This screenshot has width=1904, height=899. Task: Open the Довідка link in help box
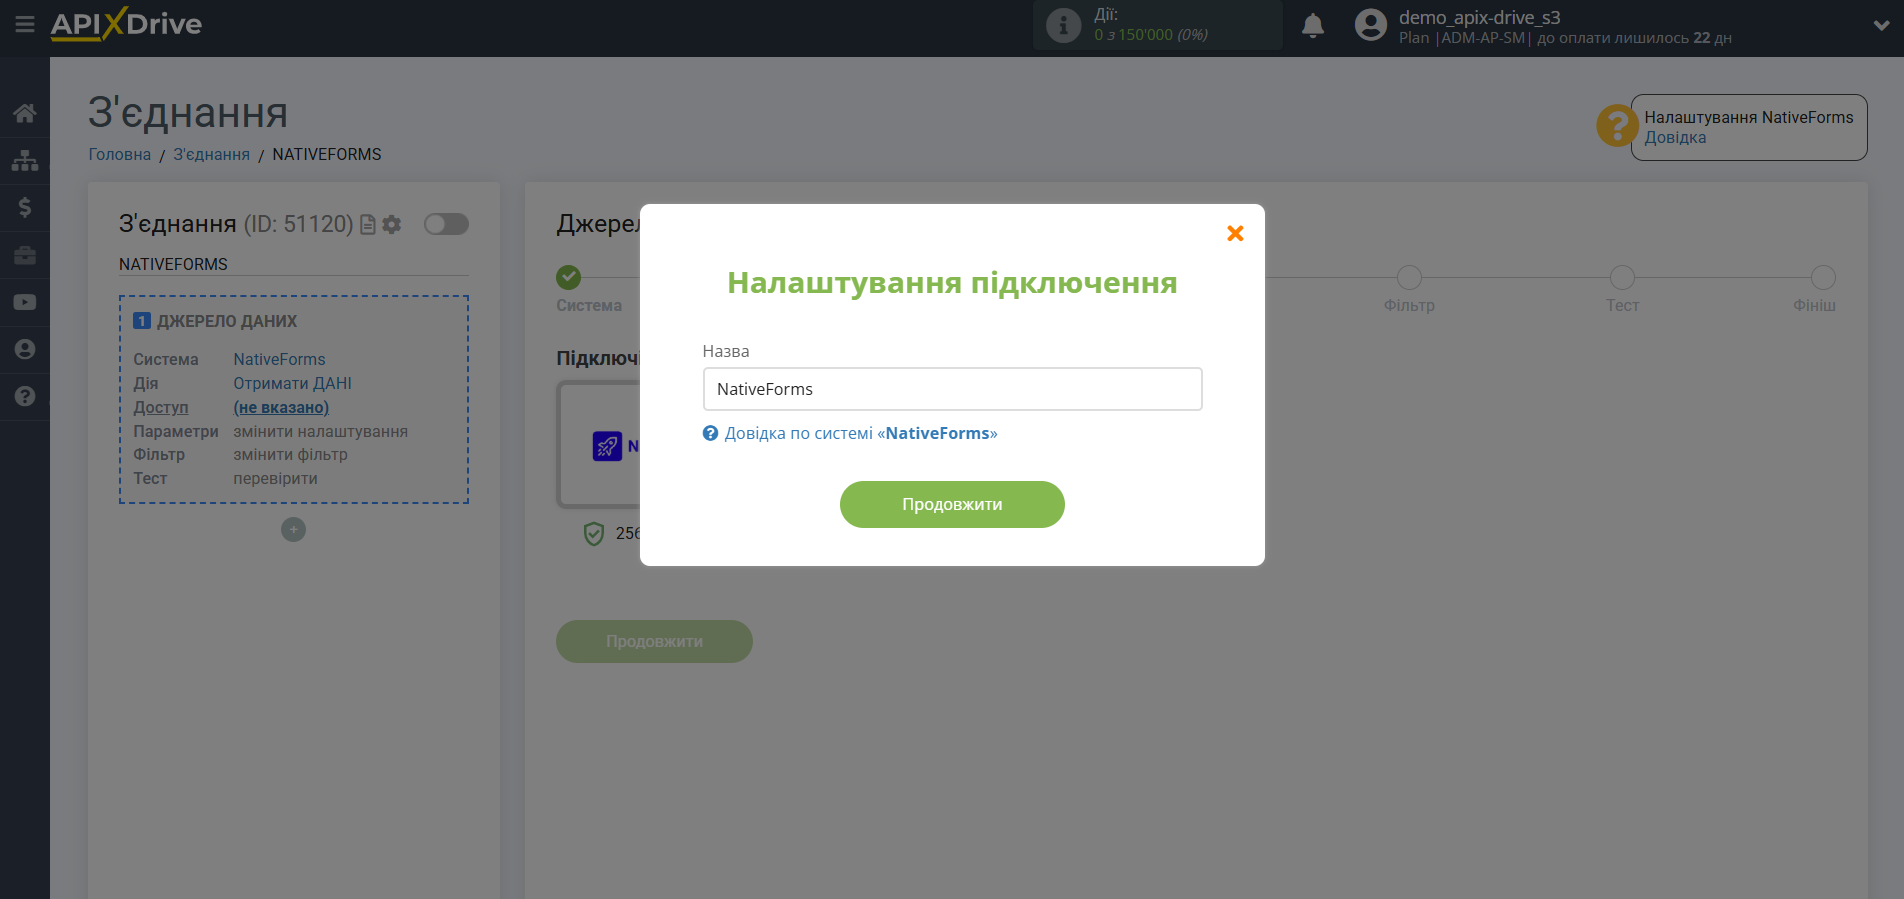coord(1675,138)
